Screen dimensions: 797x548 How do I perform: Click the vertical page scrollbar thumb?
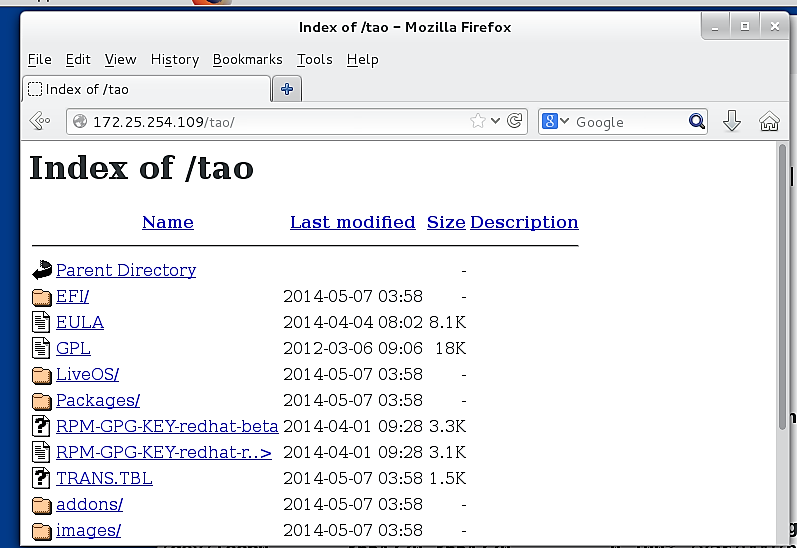click(783, 287)
